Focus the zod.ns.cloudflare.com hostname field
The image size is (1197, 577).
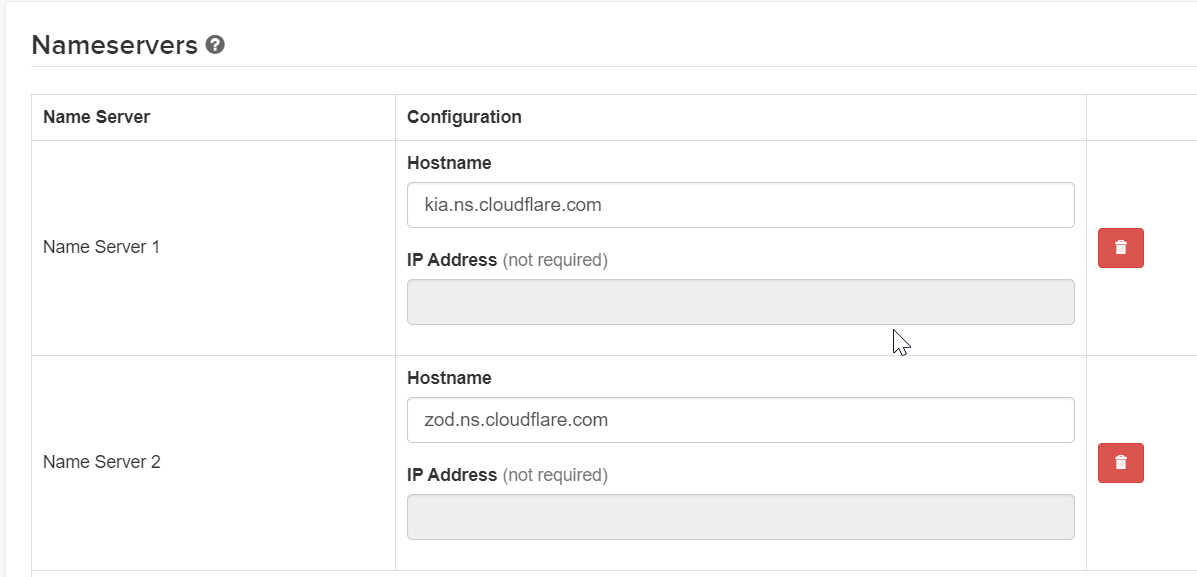point(740,420)
